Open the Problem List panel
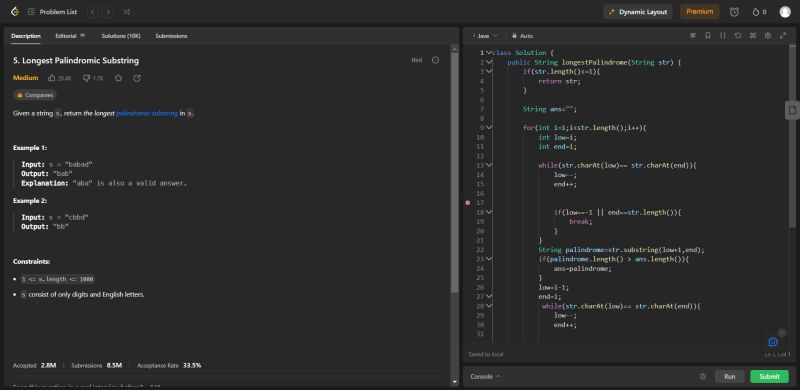Viewport: 800px width, 390px height. (x=53, y=12)
